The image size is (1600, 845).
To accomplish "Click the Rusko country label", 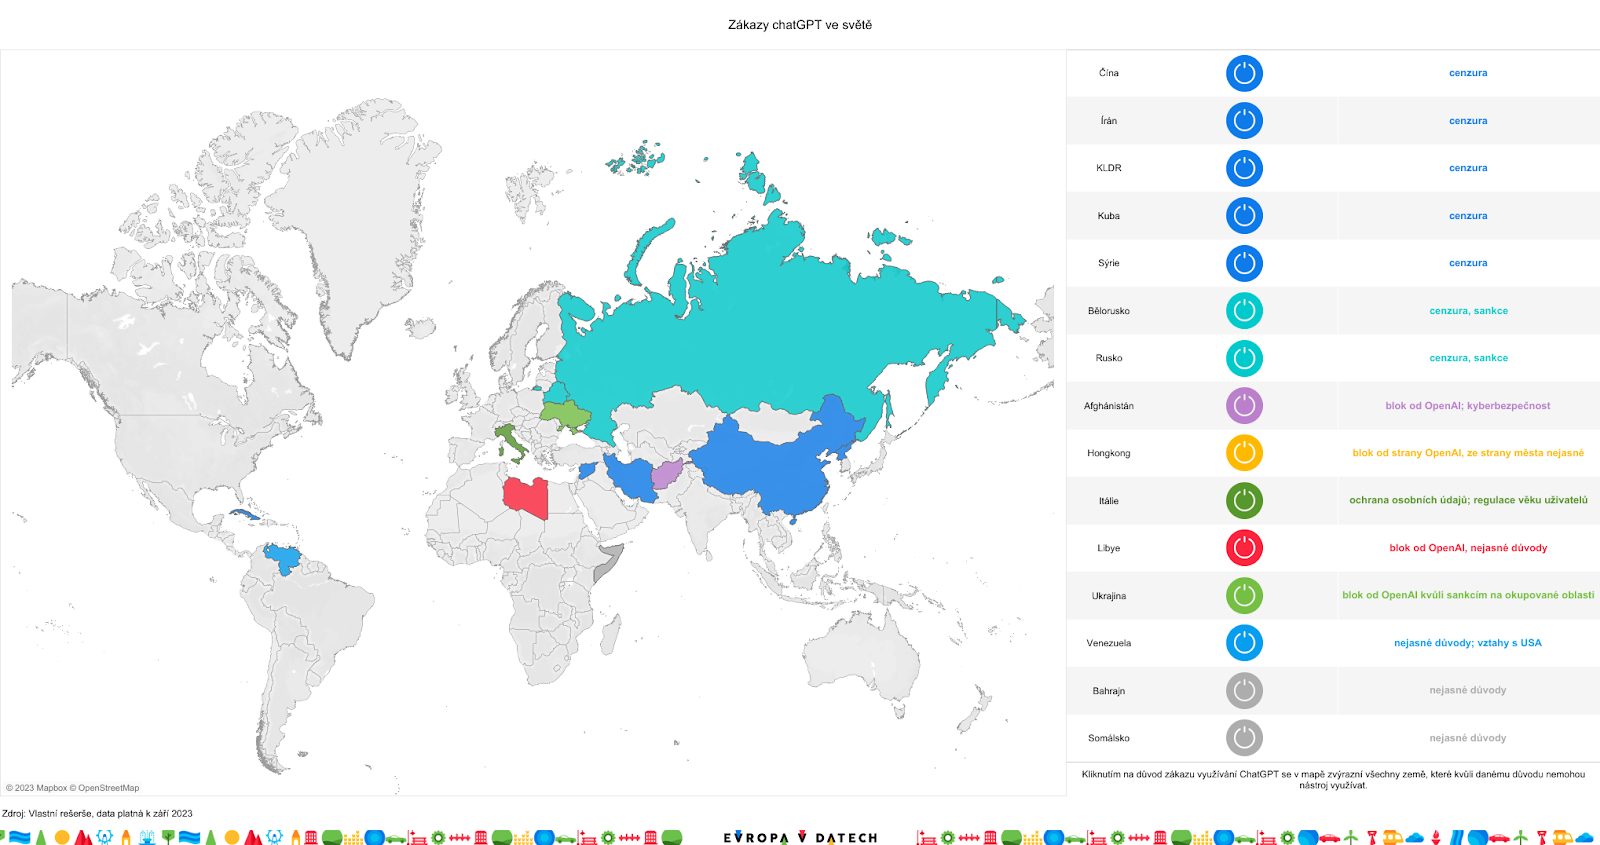I will pos(1109,358).
